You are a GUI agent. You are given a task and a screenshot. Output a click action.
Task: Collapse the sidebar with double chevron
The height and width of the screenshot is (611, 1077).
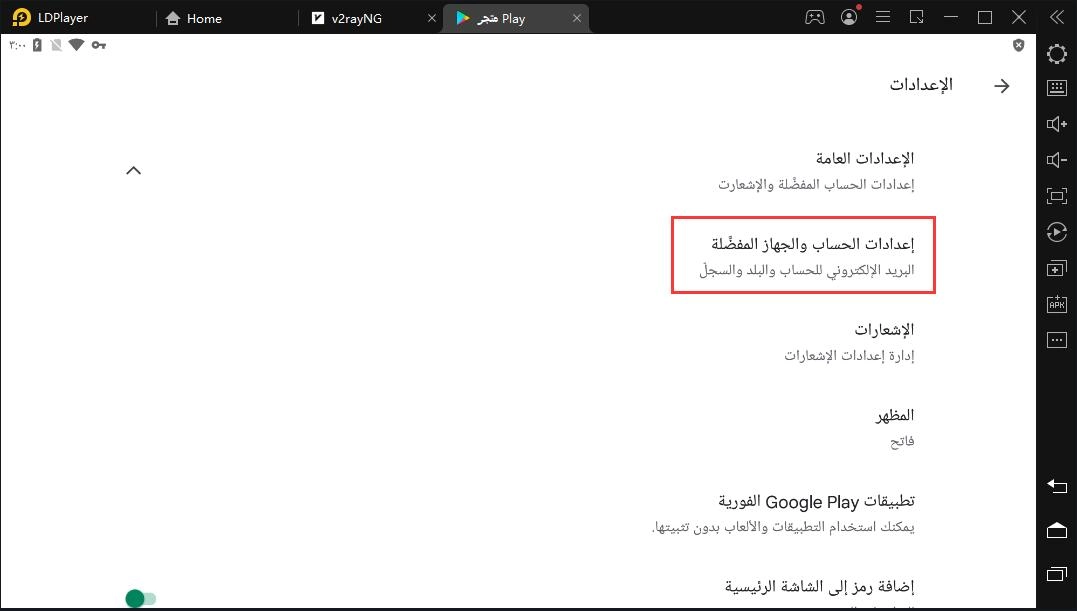pos(1056,17)
